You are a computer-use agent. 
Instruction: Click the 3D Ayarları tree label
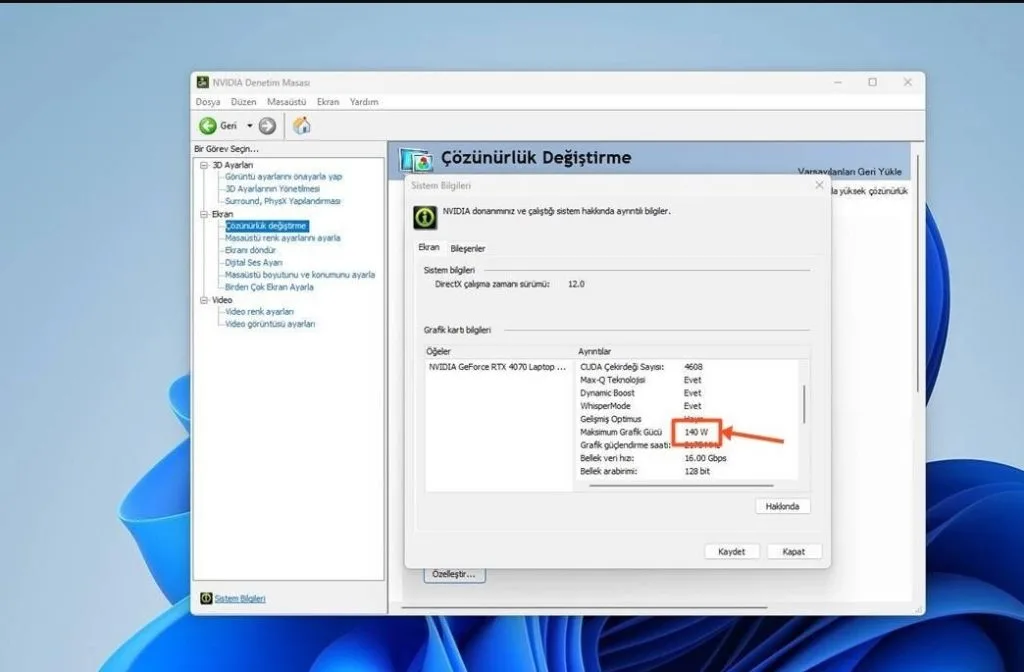click(x=232, y=165)
